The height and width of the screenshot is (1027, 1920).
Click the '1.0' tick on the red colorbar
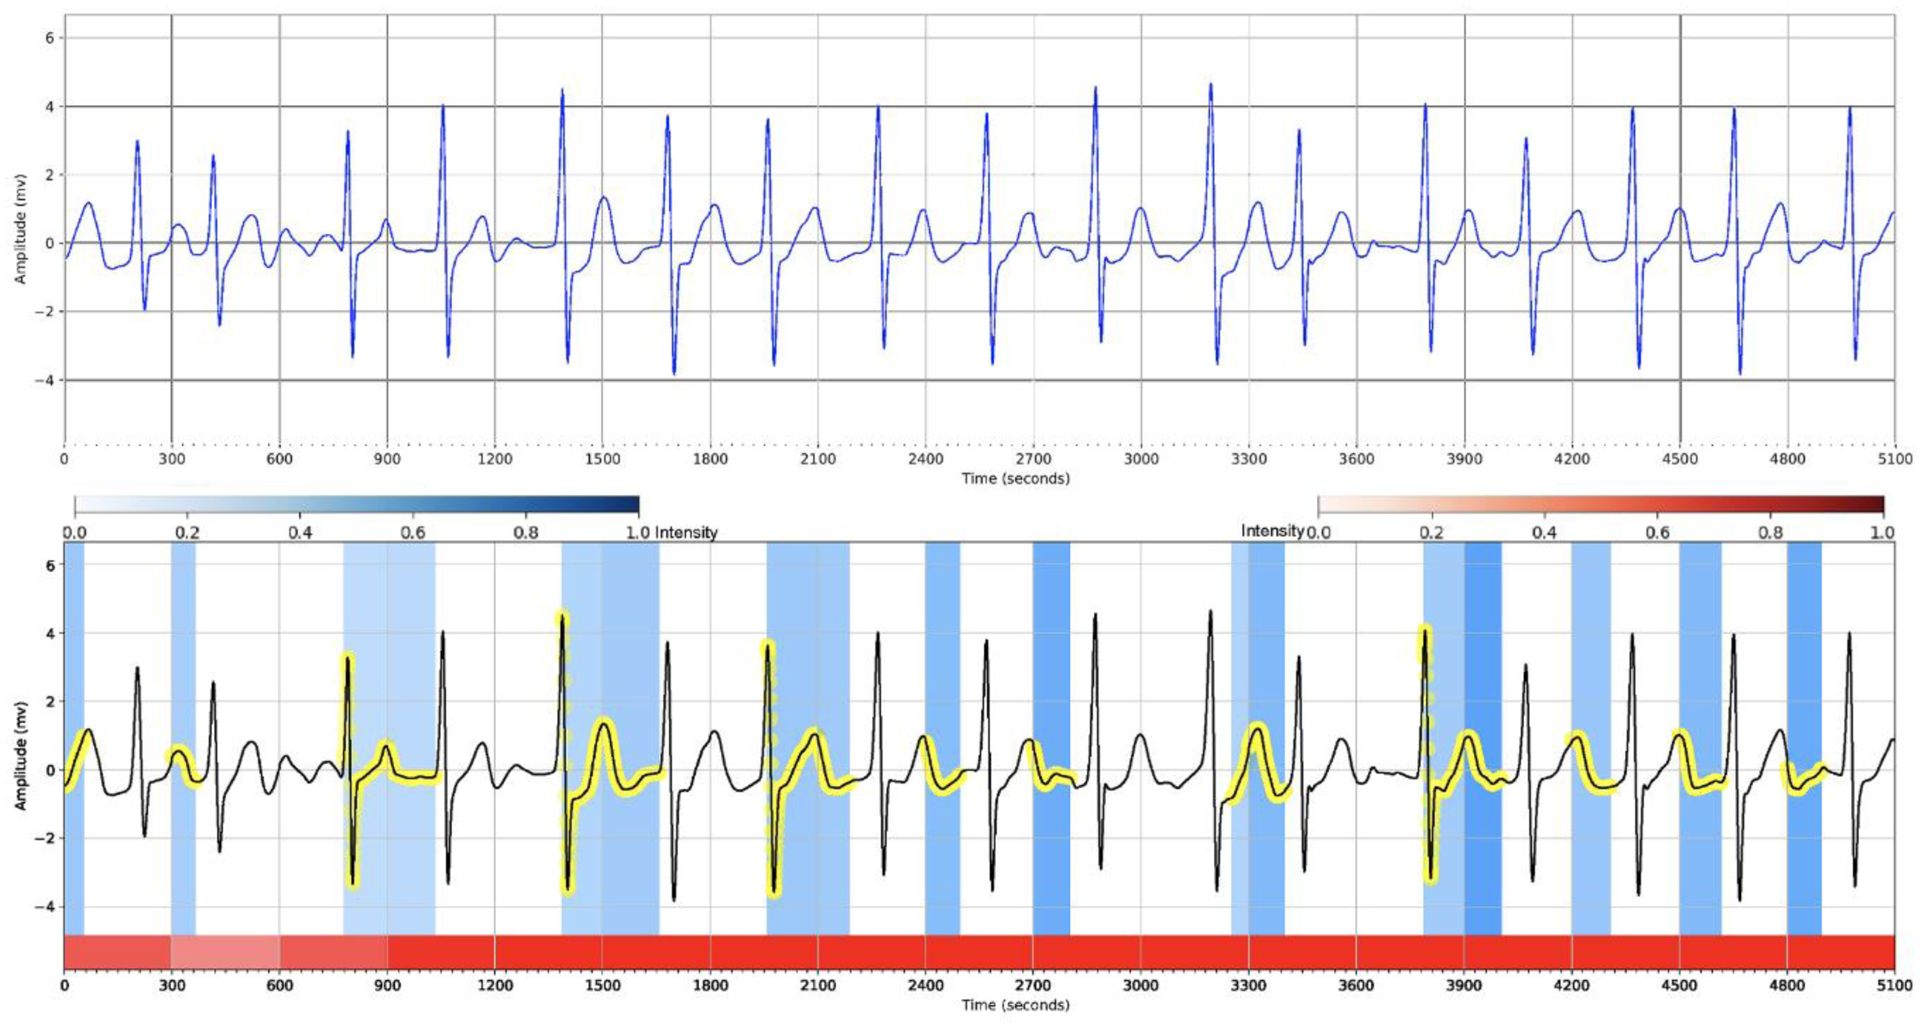click(1883, 533)
